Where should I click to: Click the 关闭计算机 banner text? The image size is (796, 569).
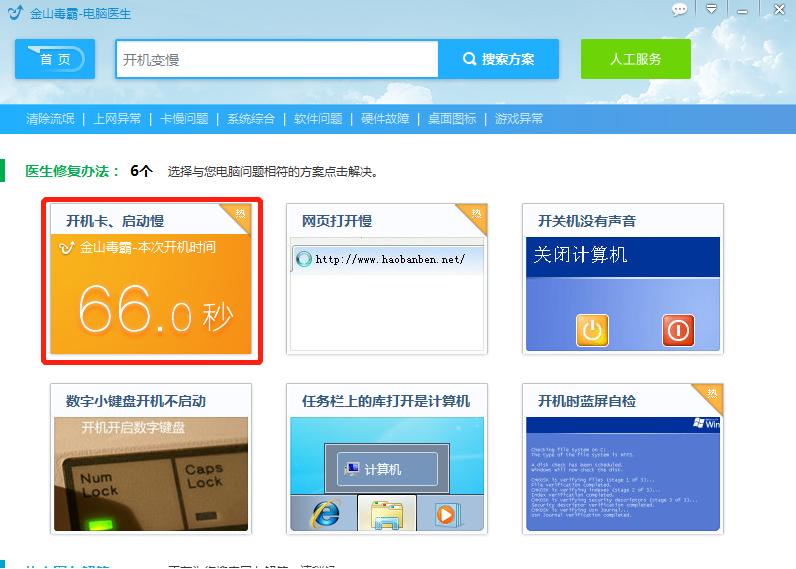coord(580,254)
